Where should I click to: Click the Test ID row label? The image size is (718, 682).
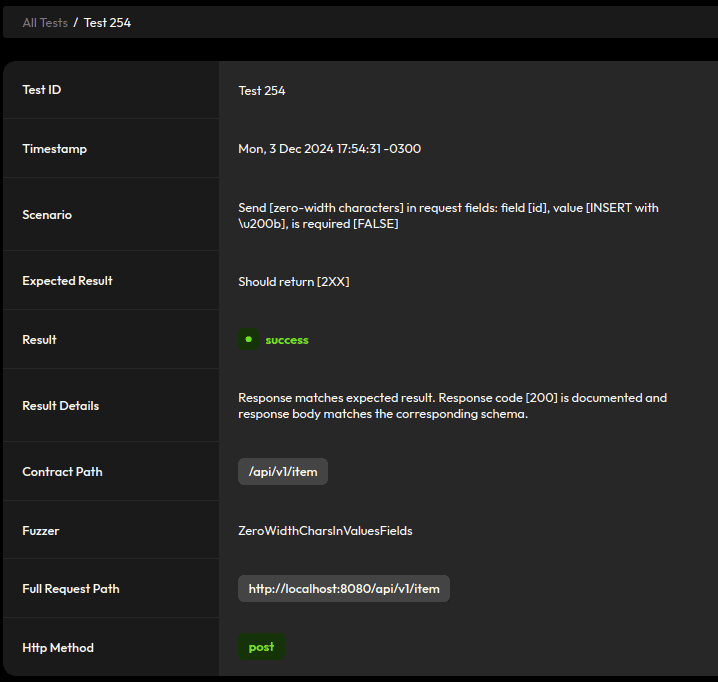[42, 90]
